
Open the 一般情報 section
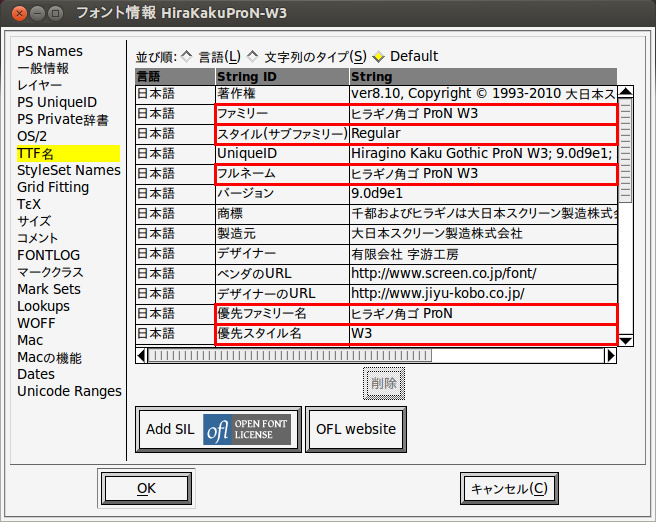(x=43, y=68)
